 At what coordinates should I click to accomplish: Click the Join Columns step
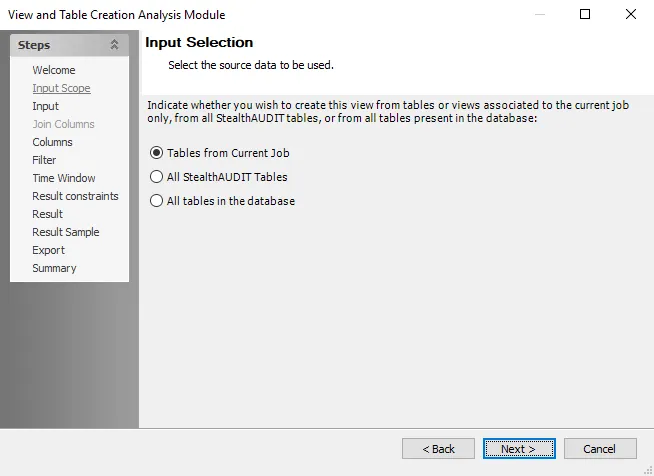[63, 124]
